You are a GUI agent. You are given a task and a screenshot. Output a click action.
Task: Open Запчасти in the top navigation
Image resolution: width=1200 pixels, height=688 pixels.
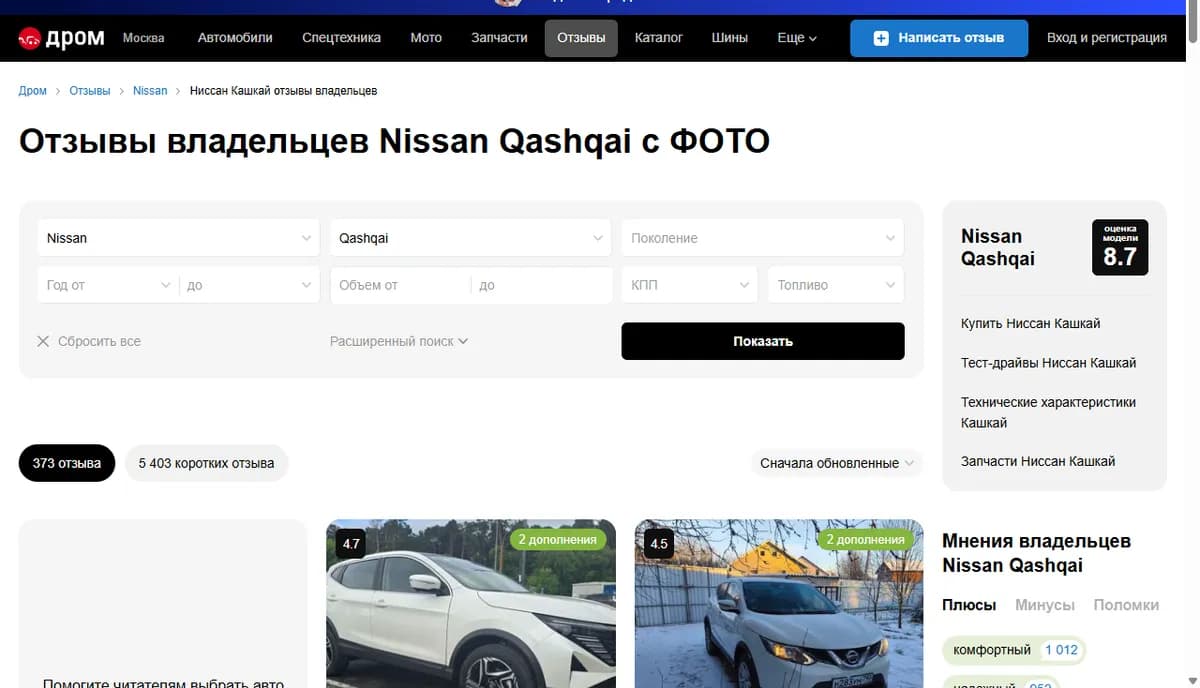click(x=499, y=38)
